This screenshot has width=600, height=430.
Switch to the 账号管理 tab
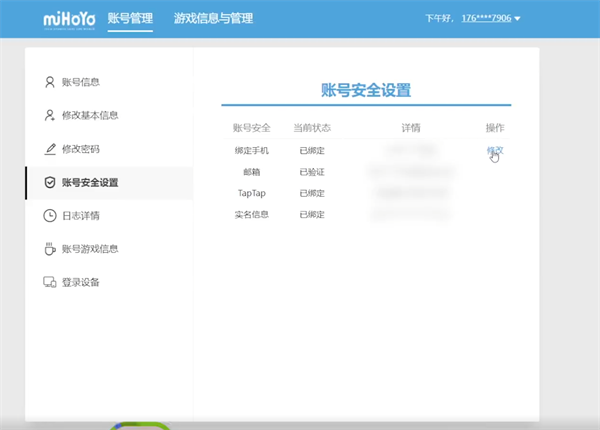[130, 18]
